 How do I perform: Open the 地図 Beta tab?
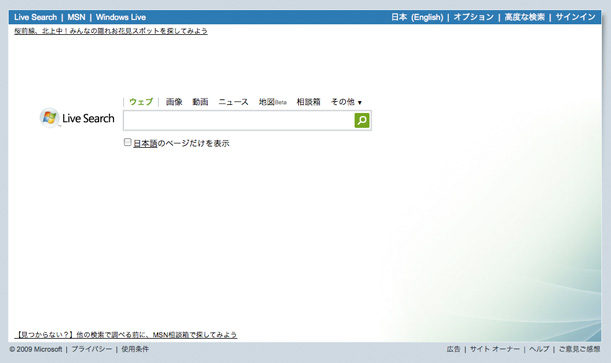click(273, 102)
